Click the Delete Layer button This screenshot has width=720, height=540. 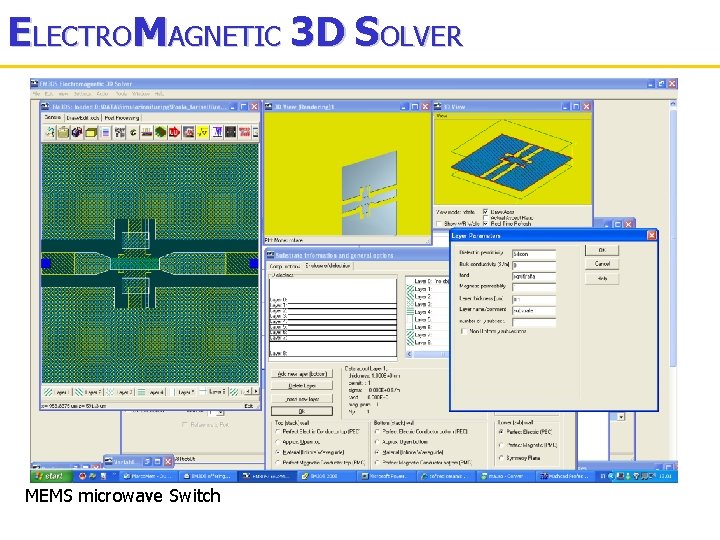(302, 386)
